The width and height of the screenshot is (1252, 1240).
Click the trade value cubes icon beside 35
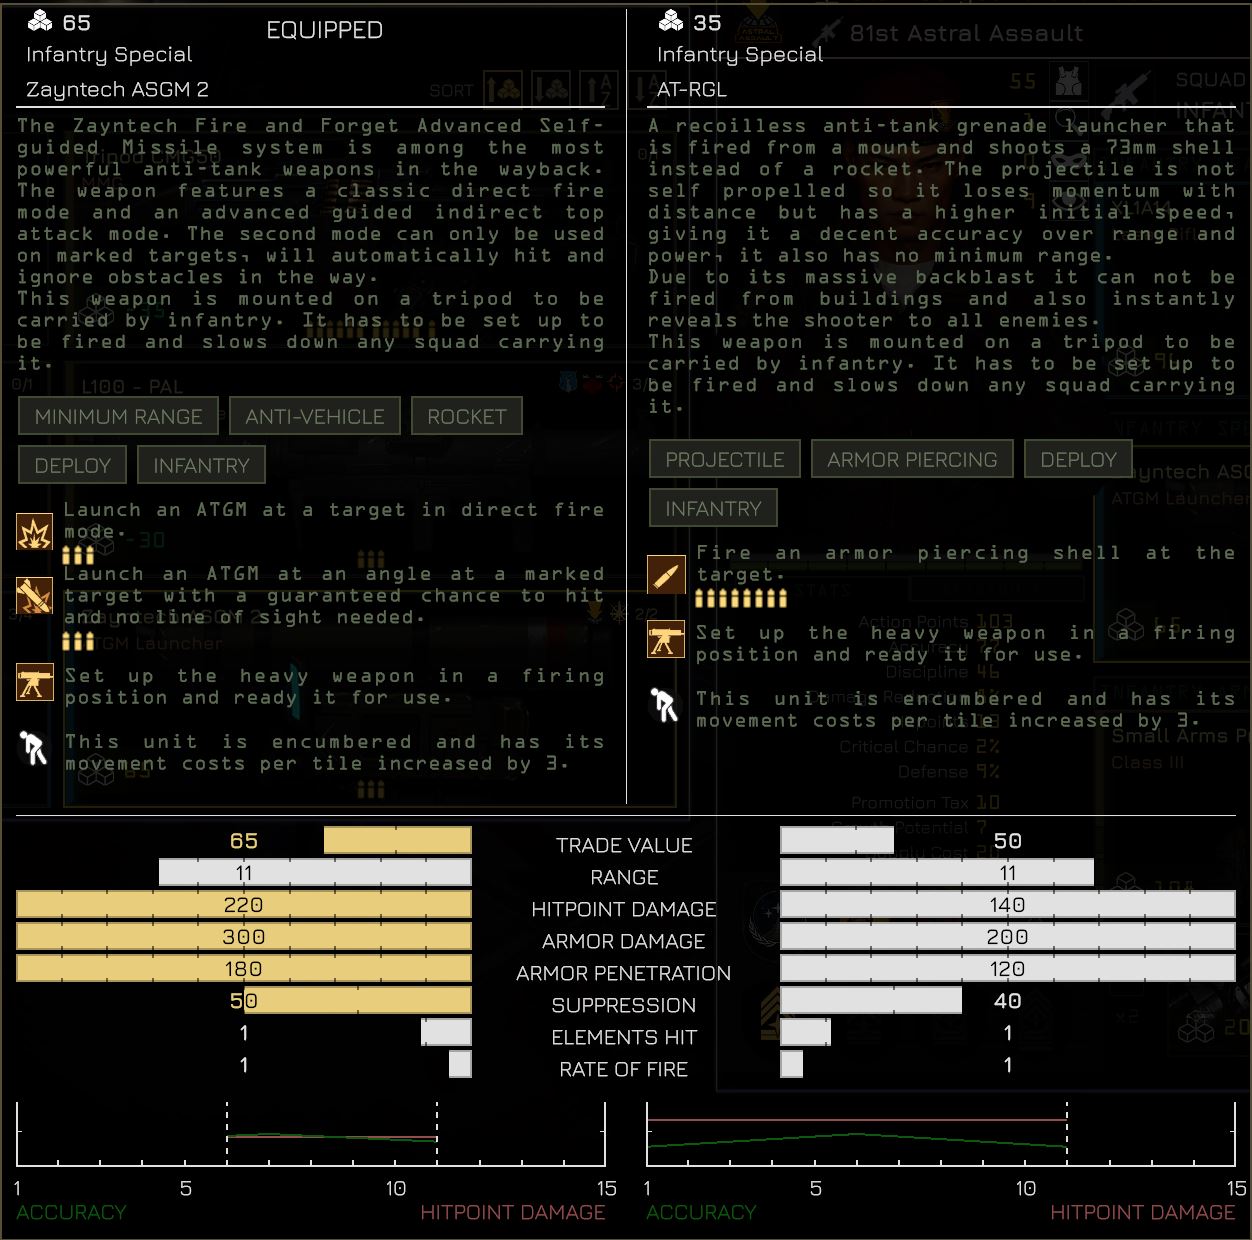click(671, 21)
